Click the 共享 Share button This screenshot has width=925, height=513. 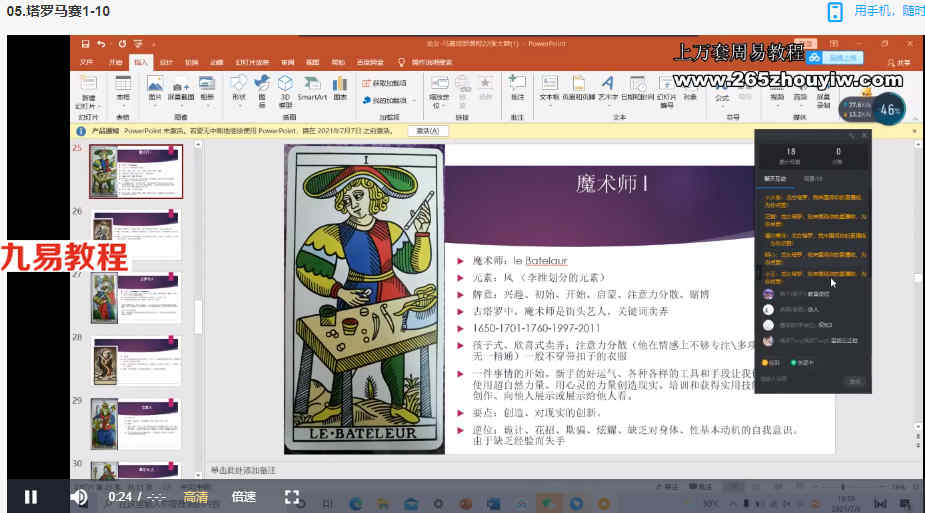point(899,62)
